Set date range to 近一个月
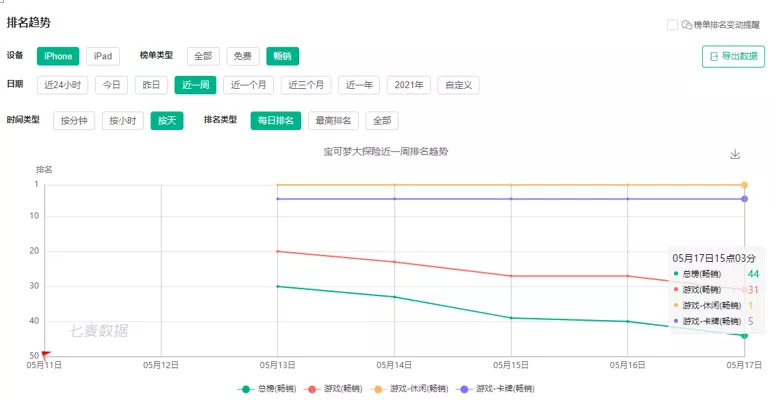The image size is (776, 400). (247, 85)
